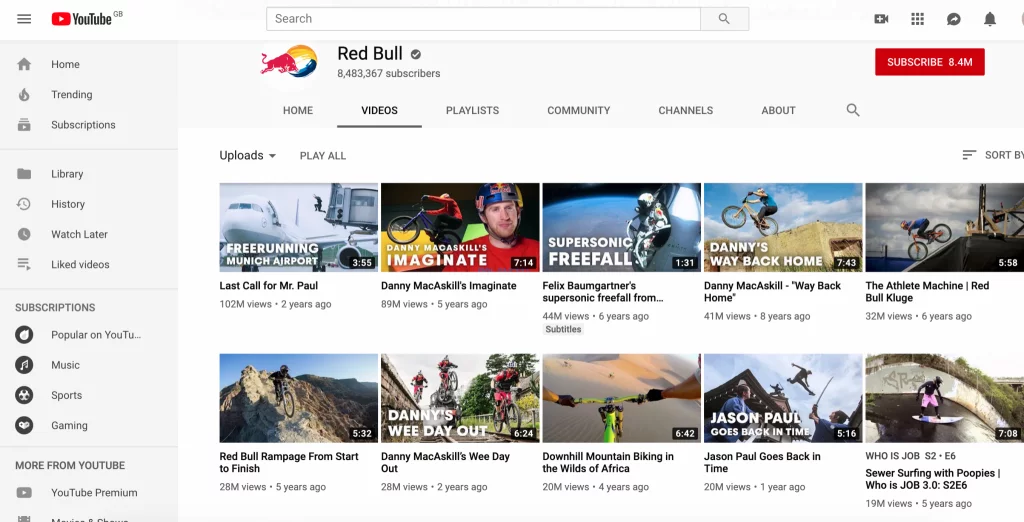Click WHO IS JOB S2 E6 text

coord(910,455)
